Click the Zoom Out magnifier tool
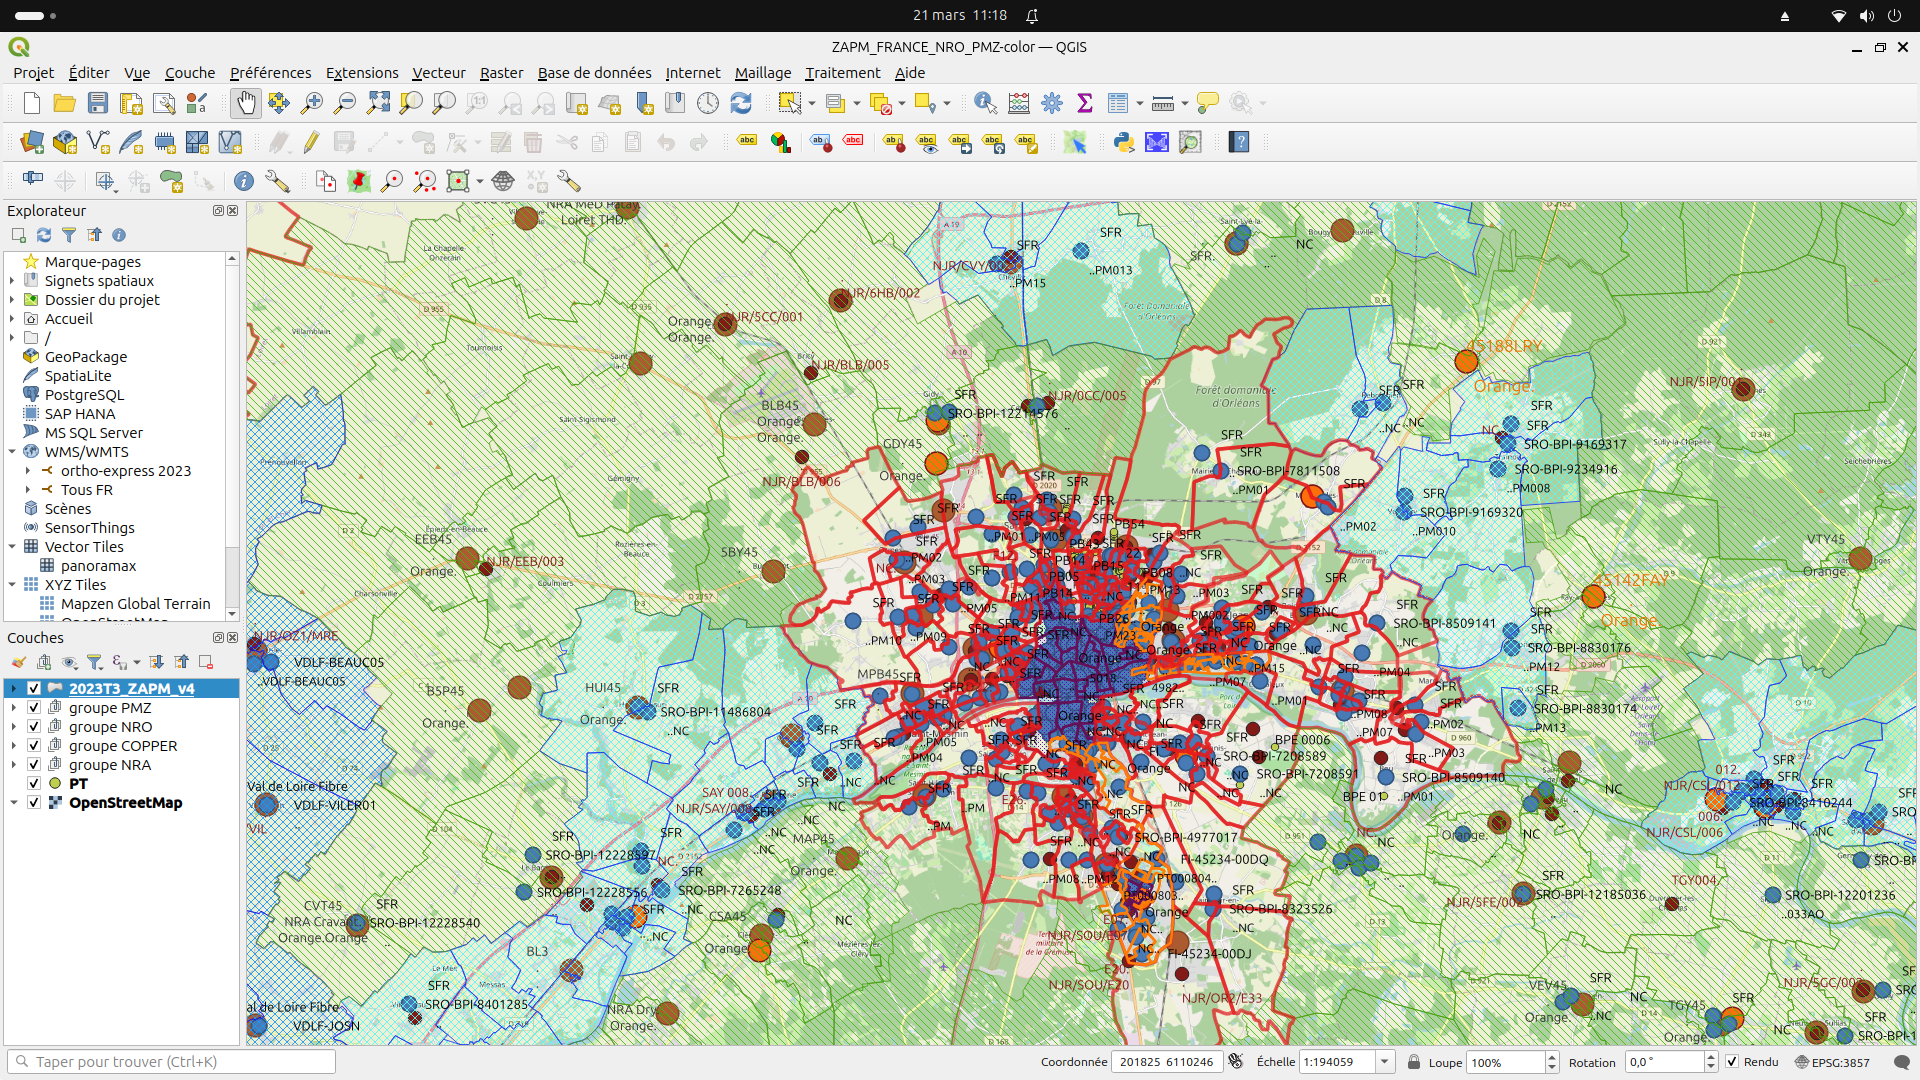Screen dimensions: 1920x1080 345,103
